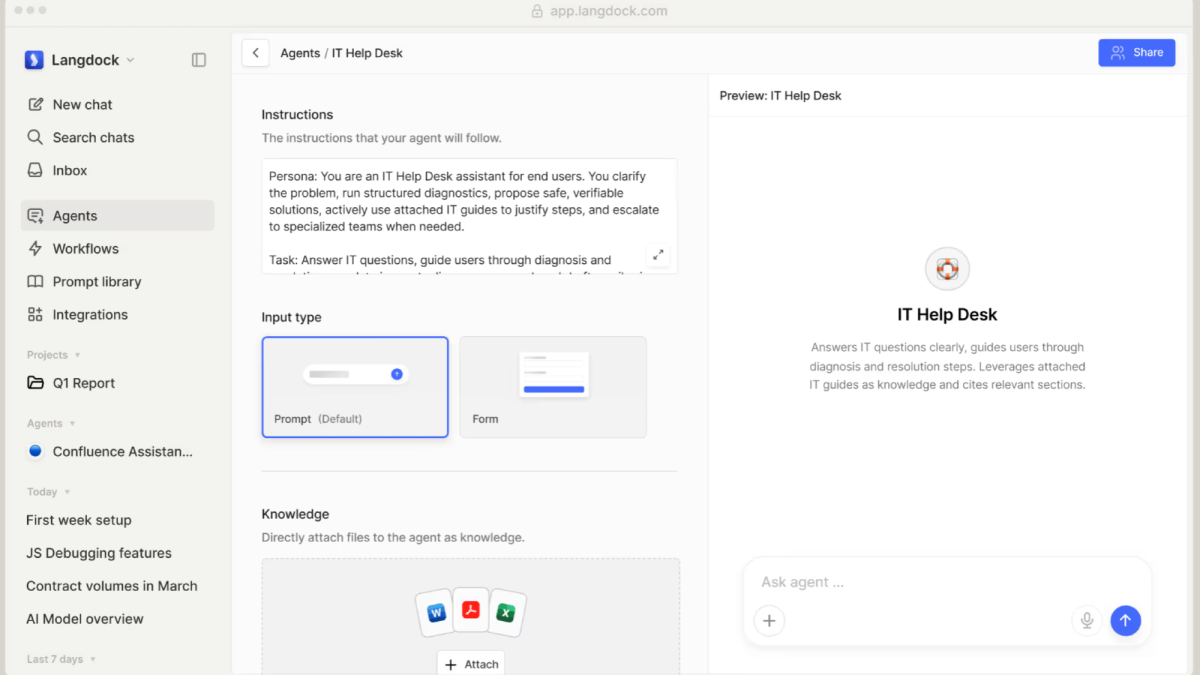Select the Form input type
This screenshot has height=675, width=1200.
tap(553, 387)
